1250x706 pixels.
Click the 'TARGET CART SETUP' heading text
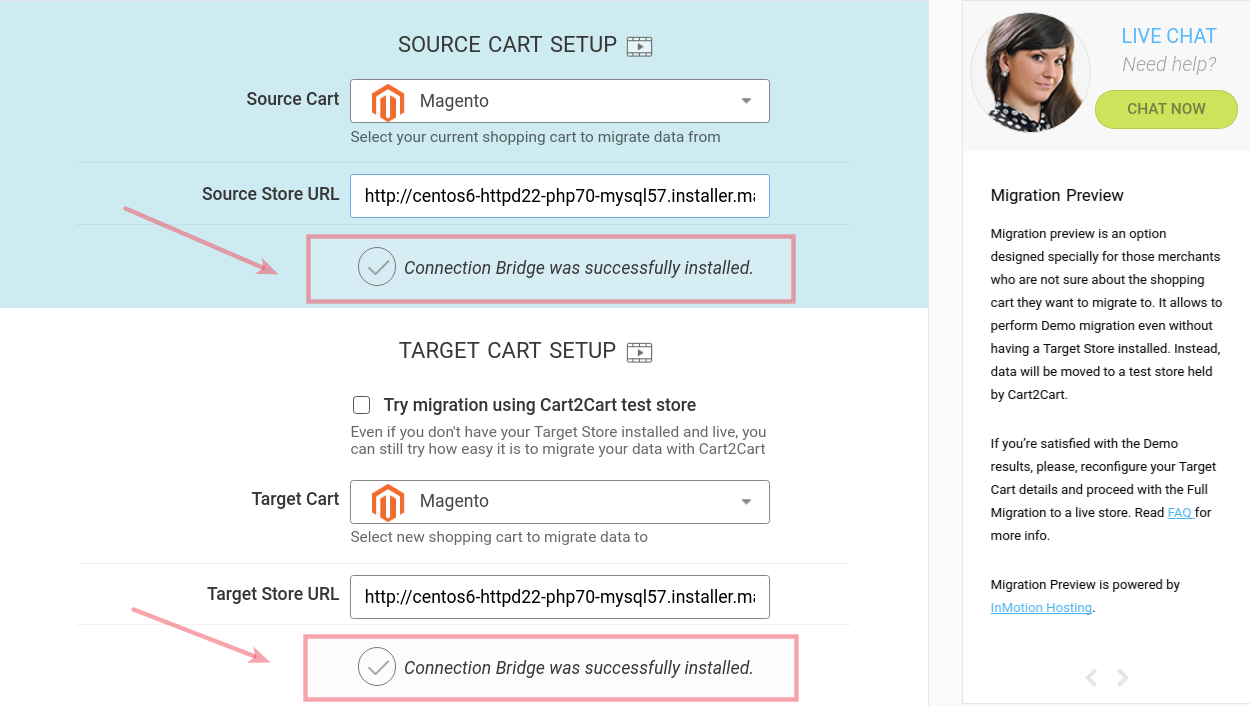[x=507, y=351]
